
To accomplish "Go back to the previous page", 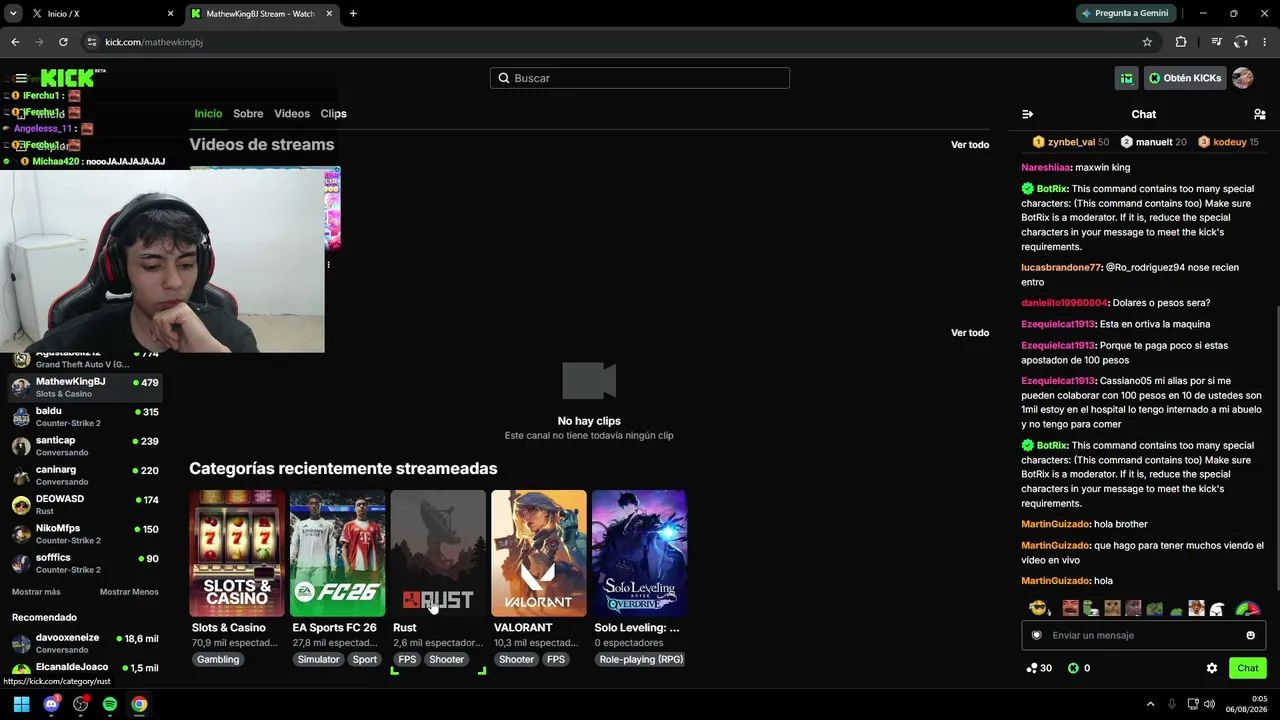I will pos(15,42).
